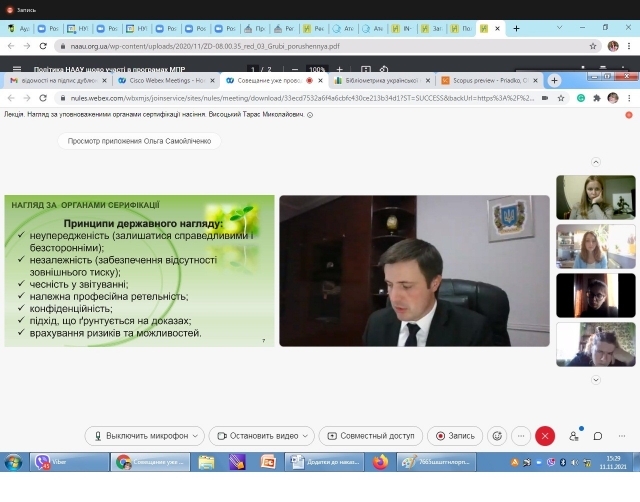Mute with Выключить микрофон button
The width and height of the screenshot is (640, 502).
tap(138, 436)
